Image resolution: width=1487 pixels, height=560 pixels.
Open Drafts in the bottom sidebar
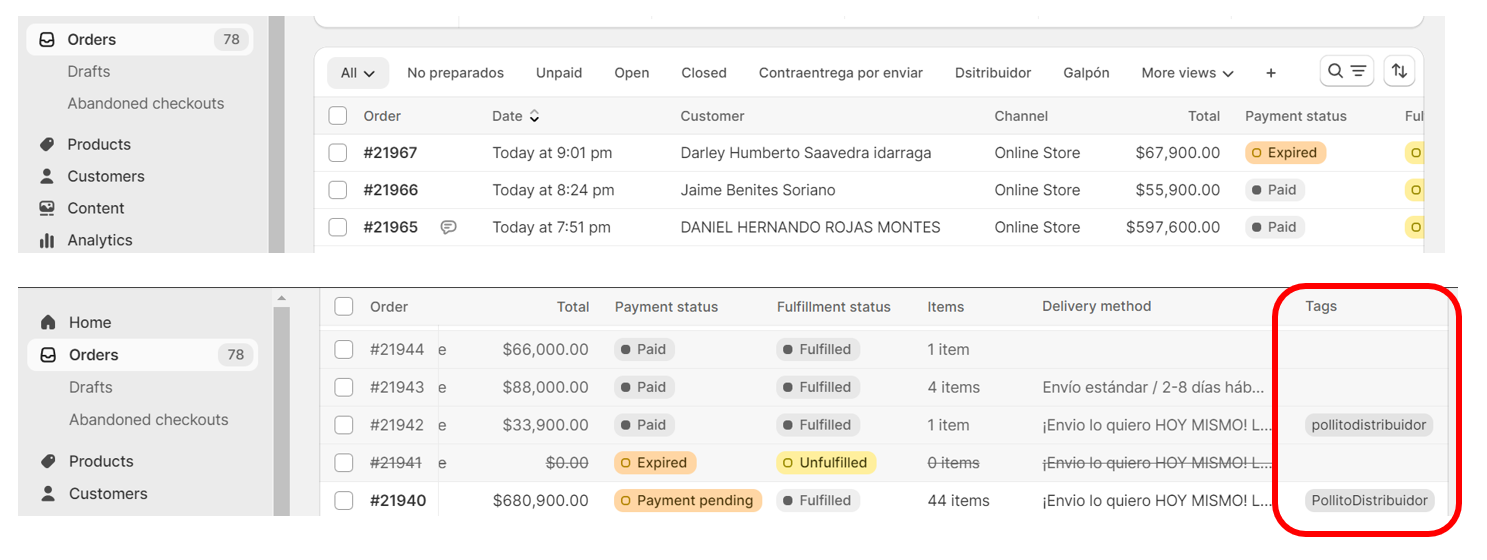click(91, 387)
